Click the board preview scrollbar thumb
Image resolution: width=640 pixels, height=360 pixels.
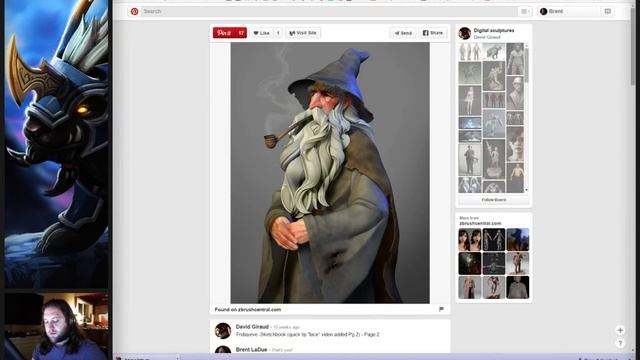527,65
